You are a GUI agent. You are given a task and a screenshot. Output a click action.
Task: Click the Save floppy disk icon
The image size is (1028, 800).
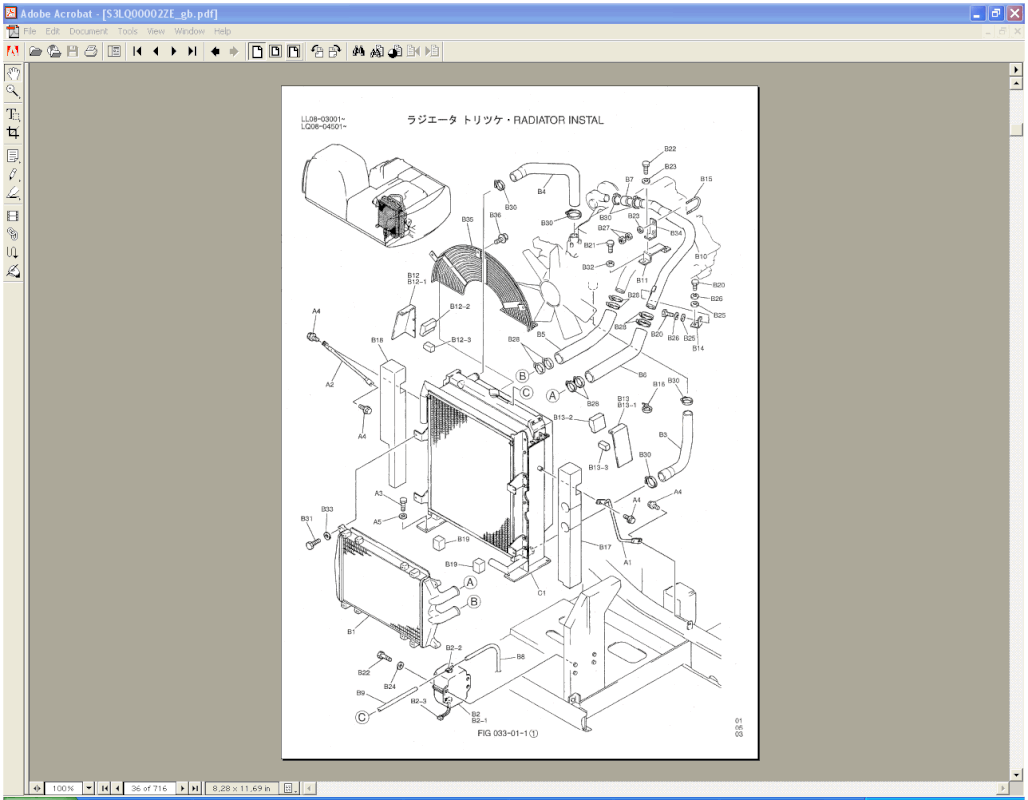pos(73,51)
